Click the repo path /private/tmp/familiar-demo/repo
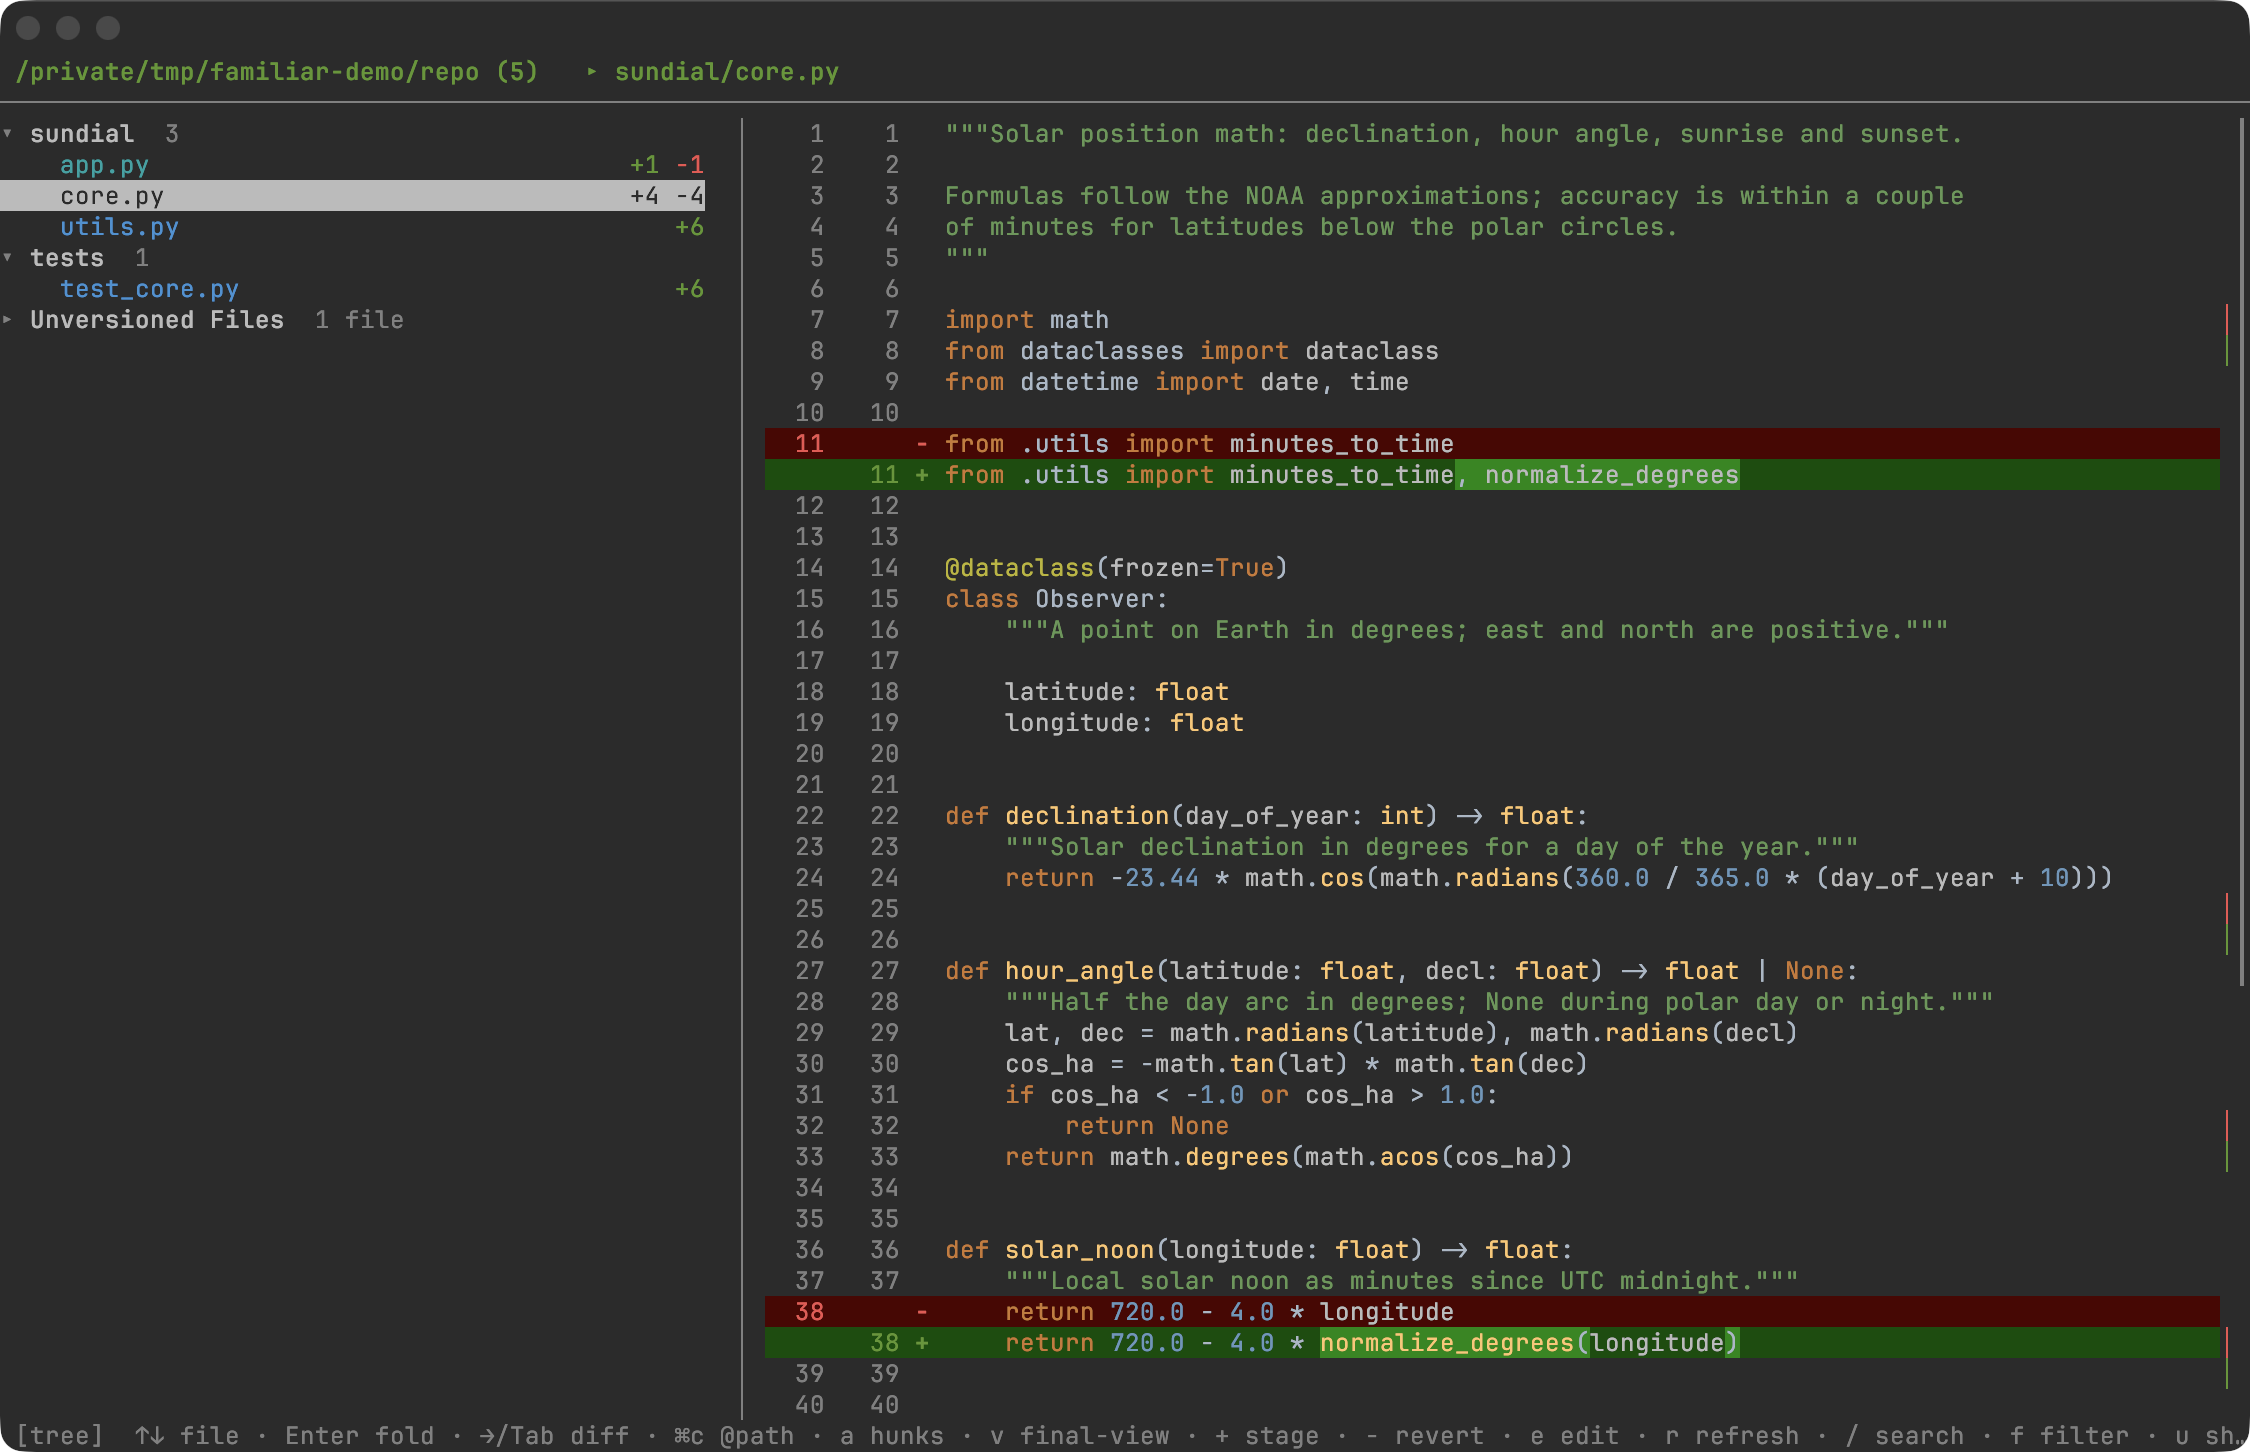 click(x=247, y=72)
